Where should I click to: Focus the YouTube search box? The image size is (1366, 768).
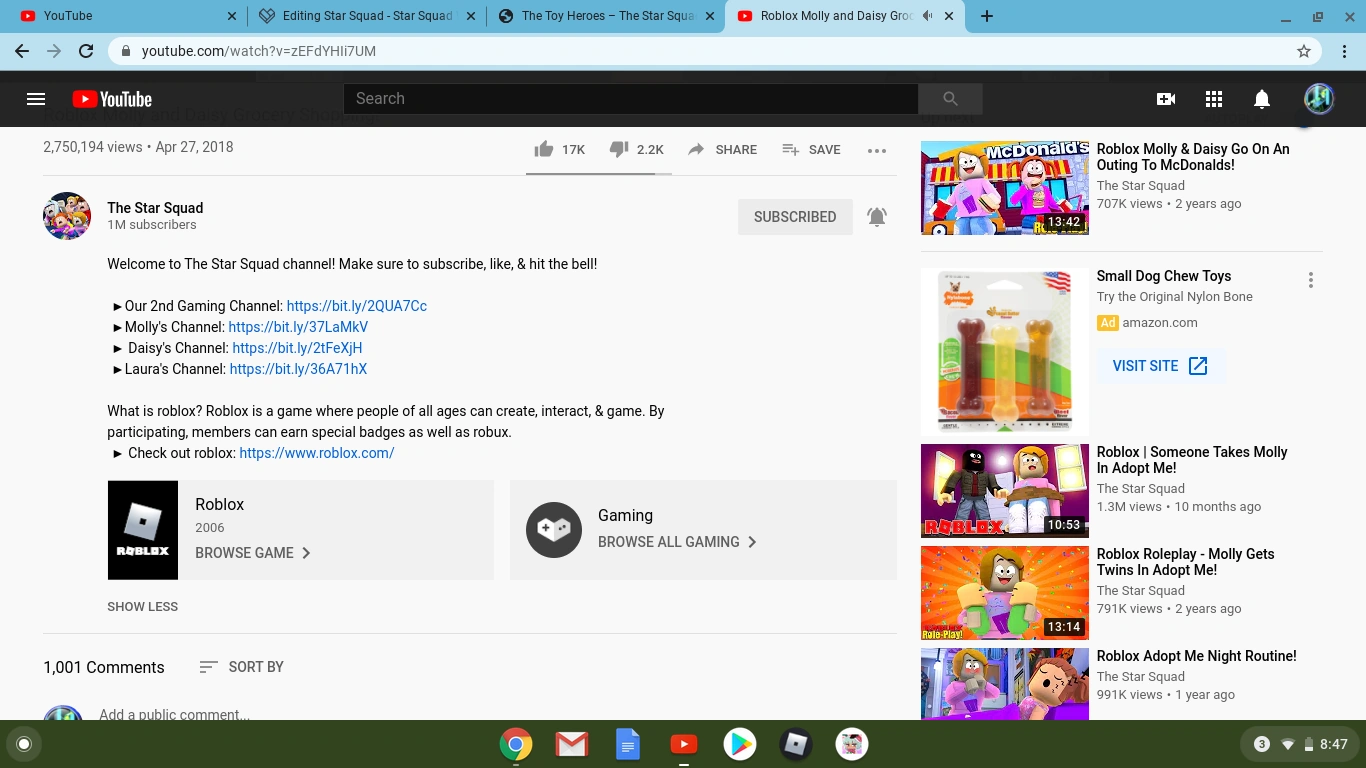[x=631, y=99]
